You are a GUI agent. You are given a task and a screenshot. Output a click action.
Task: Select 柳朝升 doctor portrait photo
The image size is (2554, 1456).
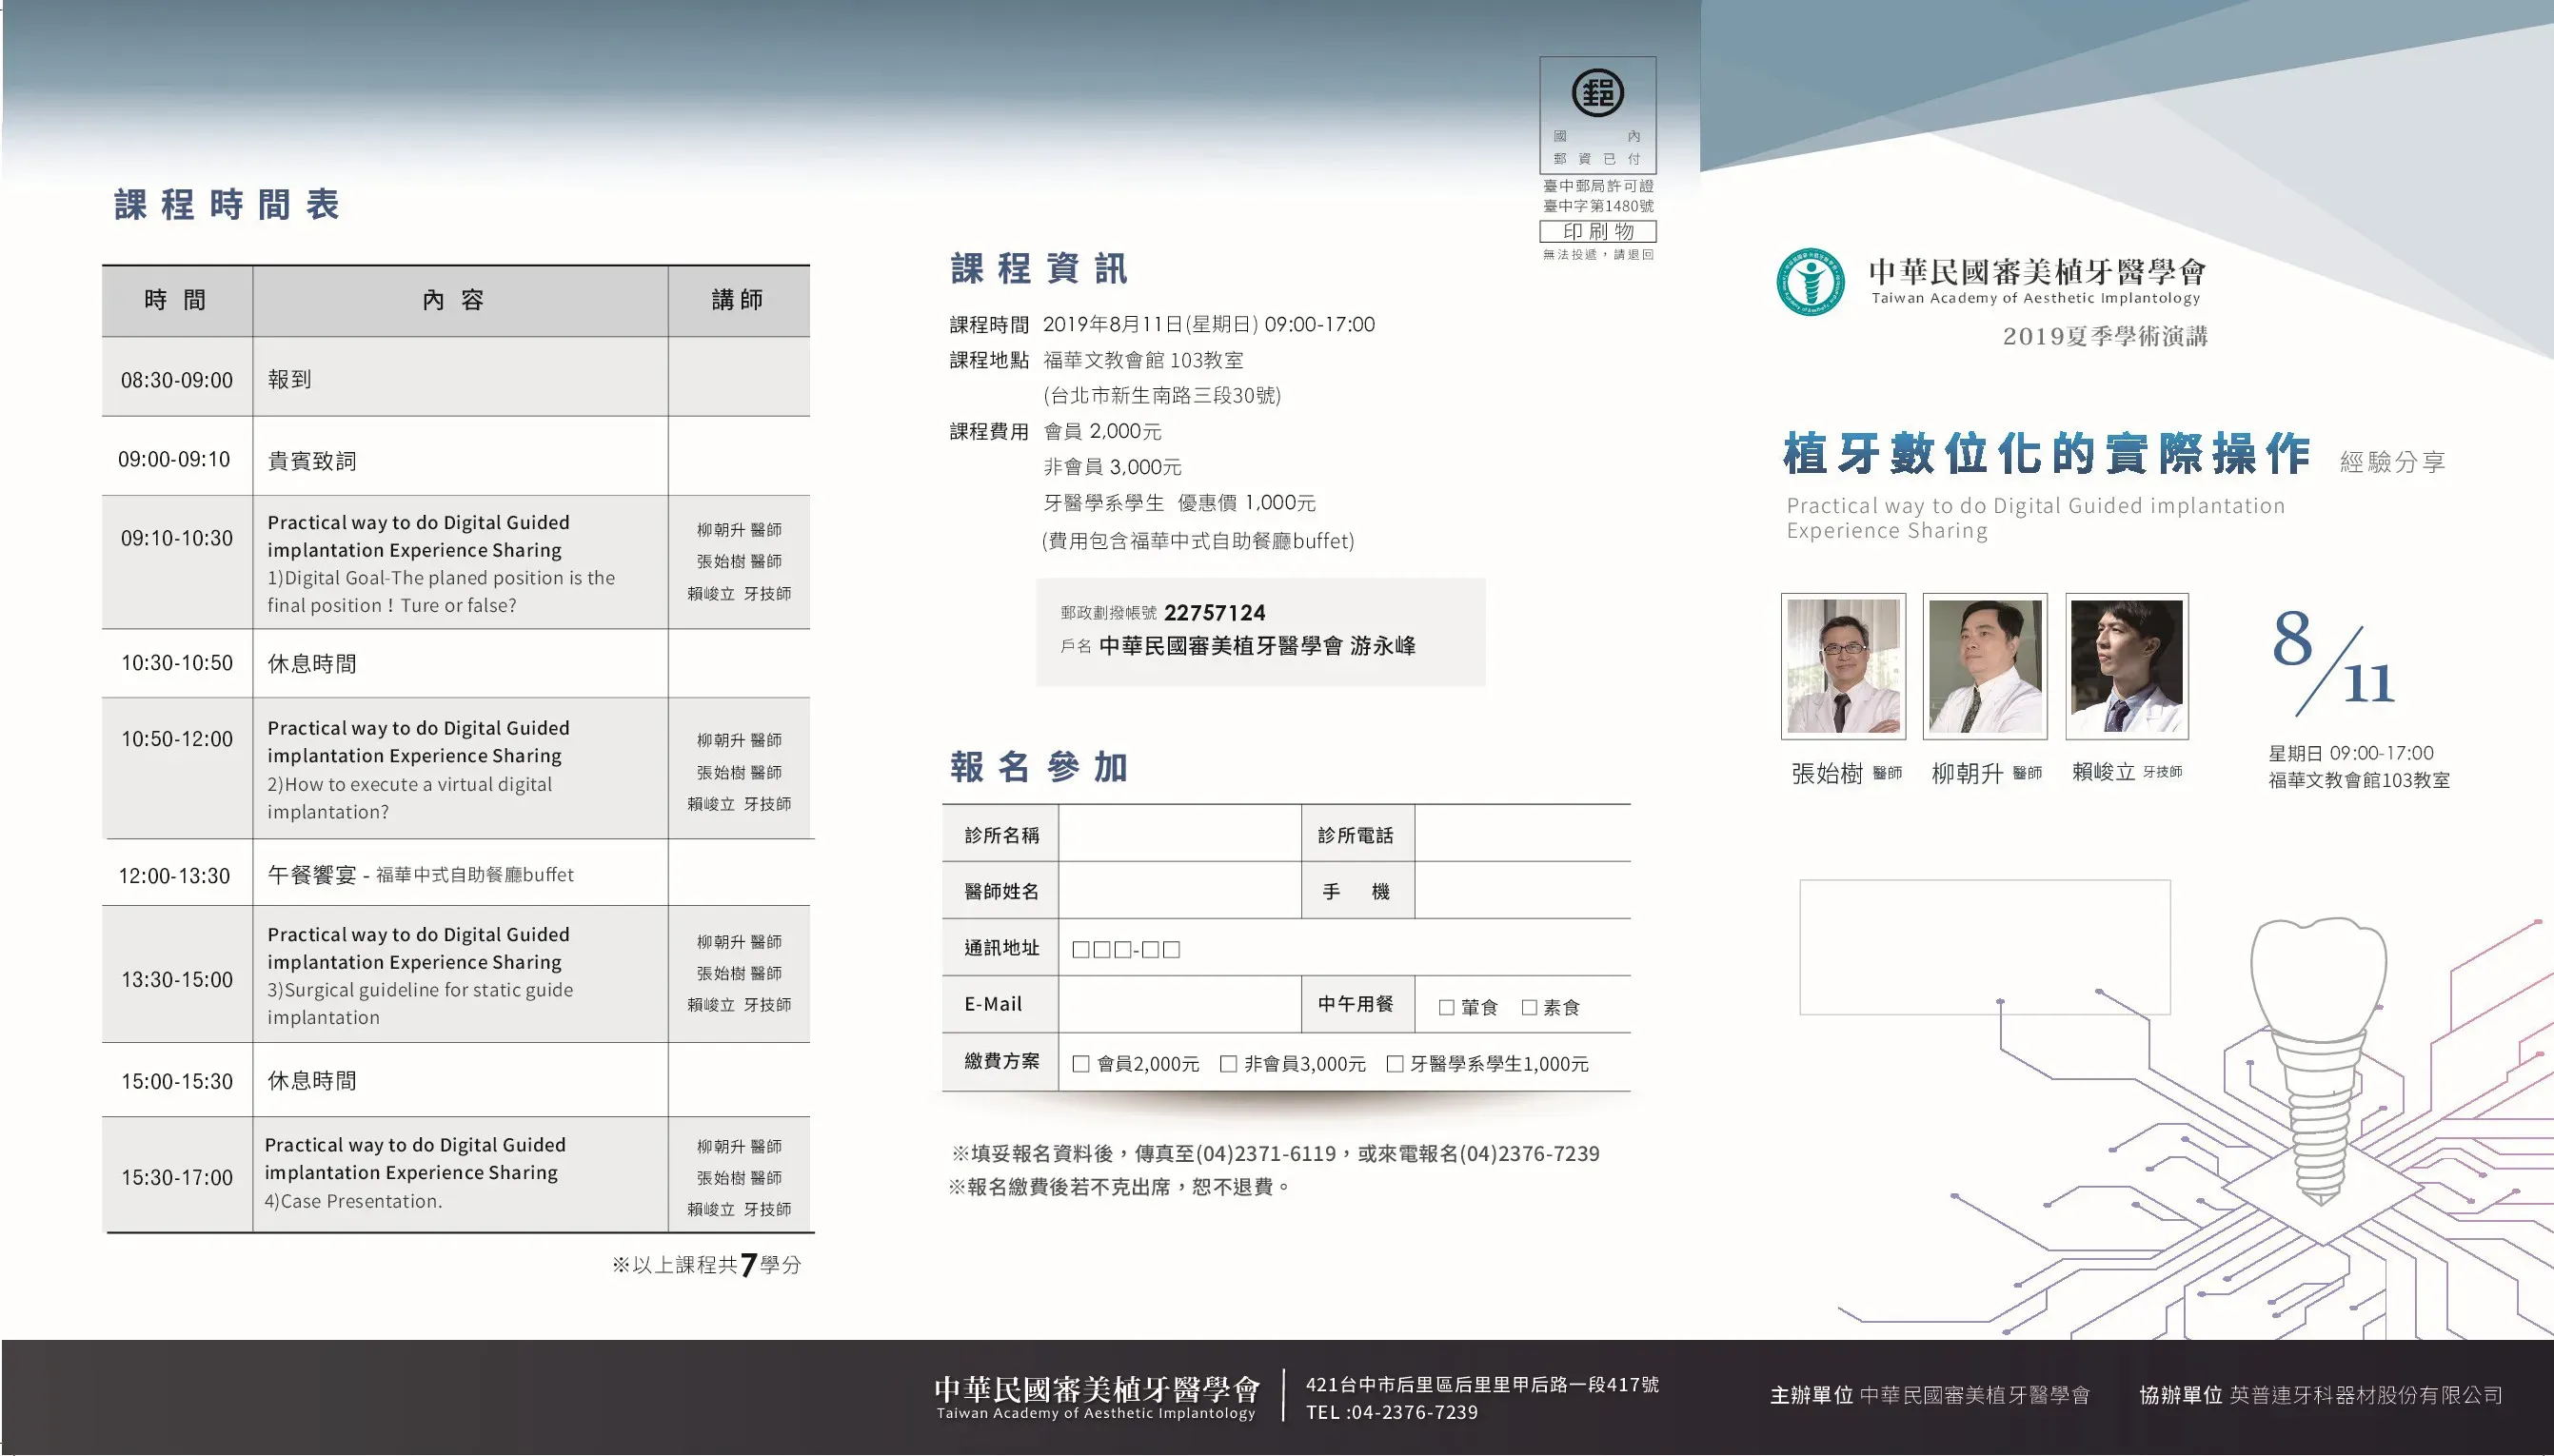[1984, 666]
